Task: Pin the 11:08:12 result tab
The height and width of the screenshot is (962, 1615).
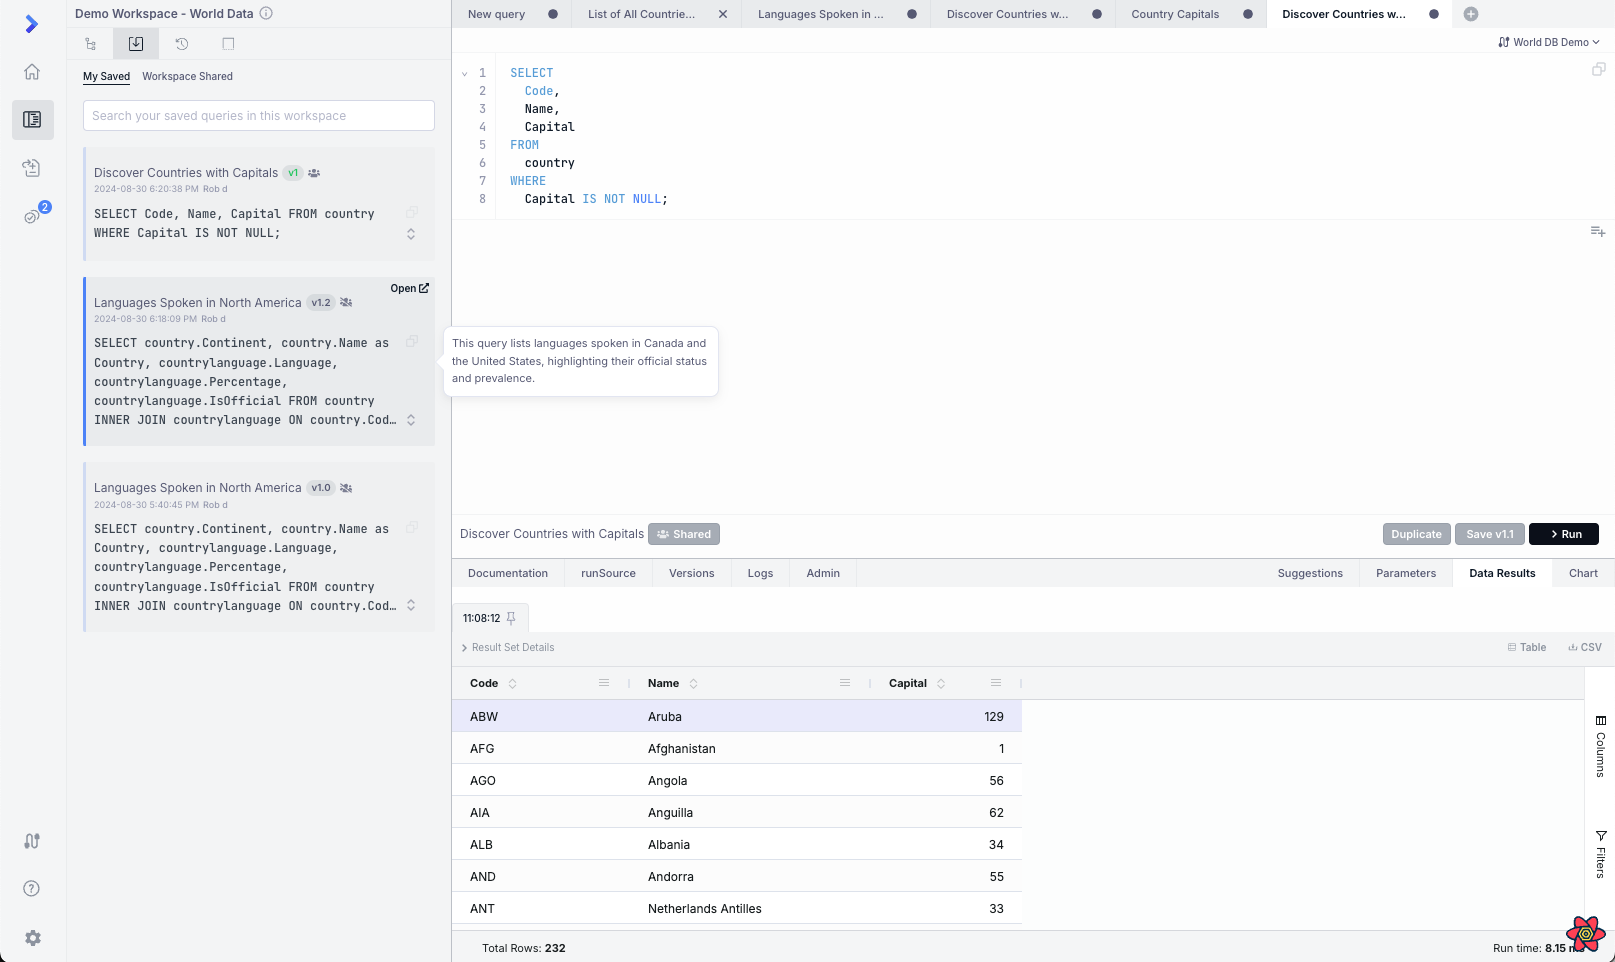Action: click(x=511, y=618)
